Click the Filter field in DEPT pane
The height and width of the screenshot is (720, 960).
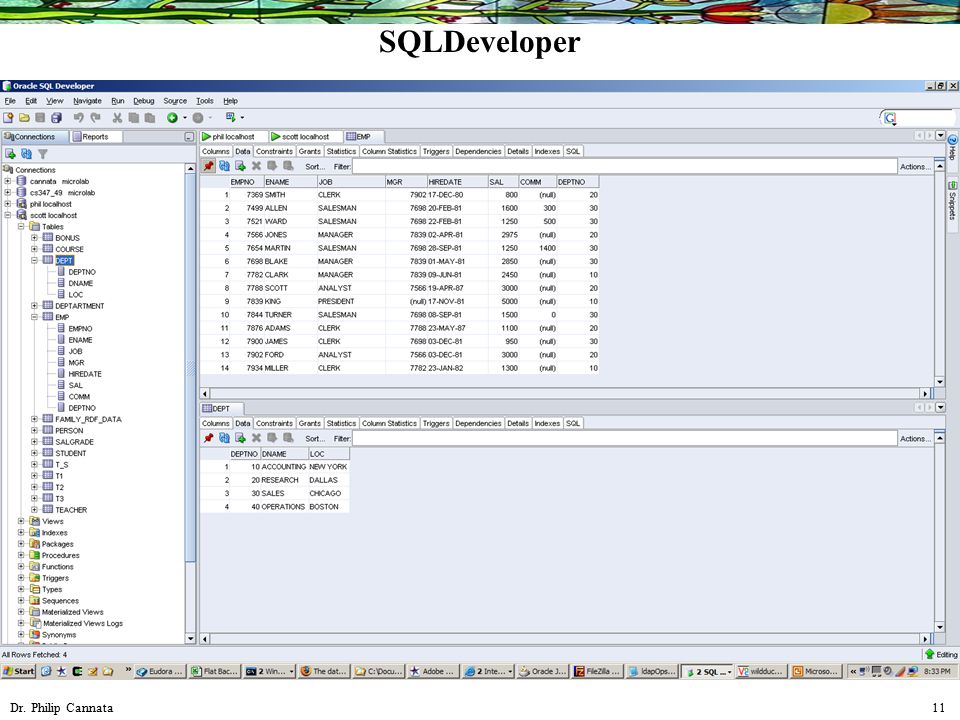click(624, 438)
